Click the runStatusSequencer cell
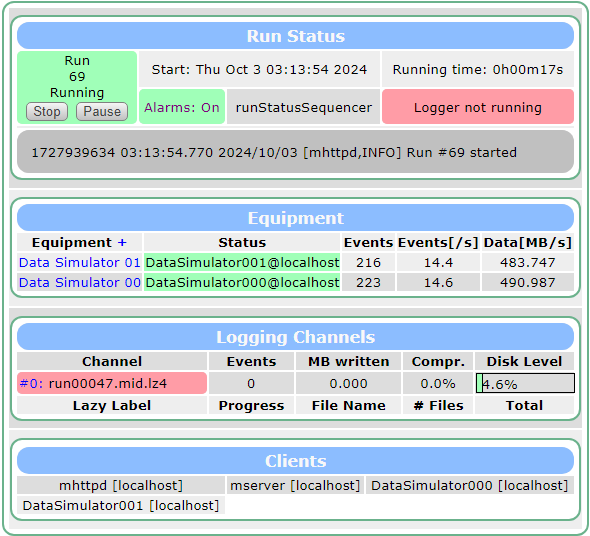Viewport: 590px width, 536px height. [x=304, y=107]
